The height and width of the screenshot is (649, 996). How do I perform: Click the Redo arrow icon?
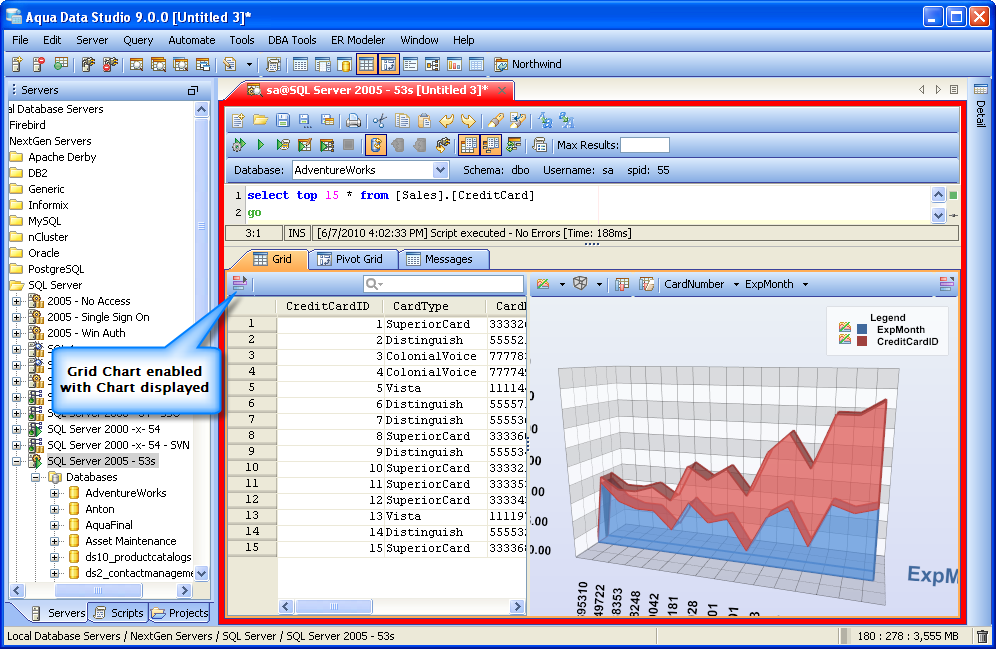pos(469,120)
